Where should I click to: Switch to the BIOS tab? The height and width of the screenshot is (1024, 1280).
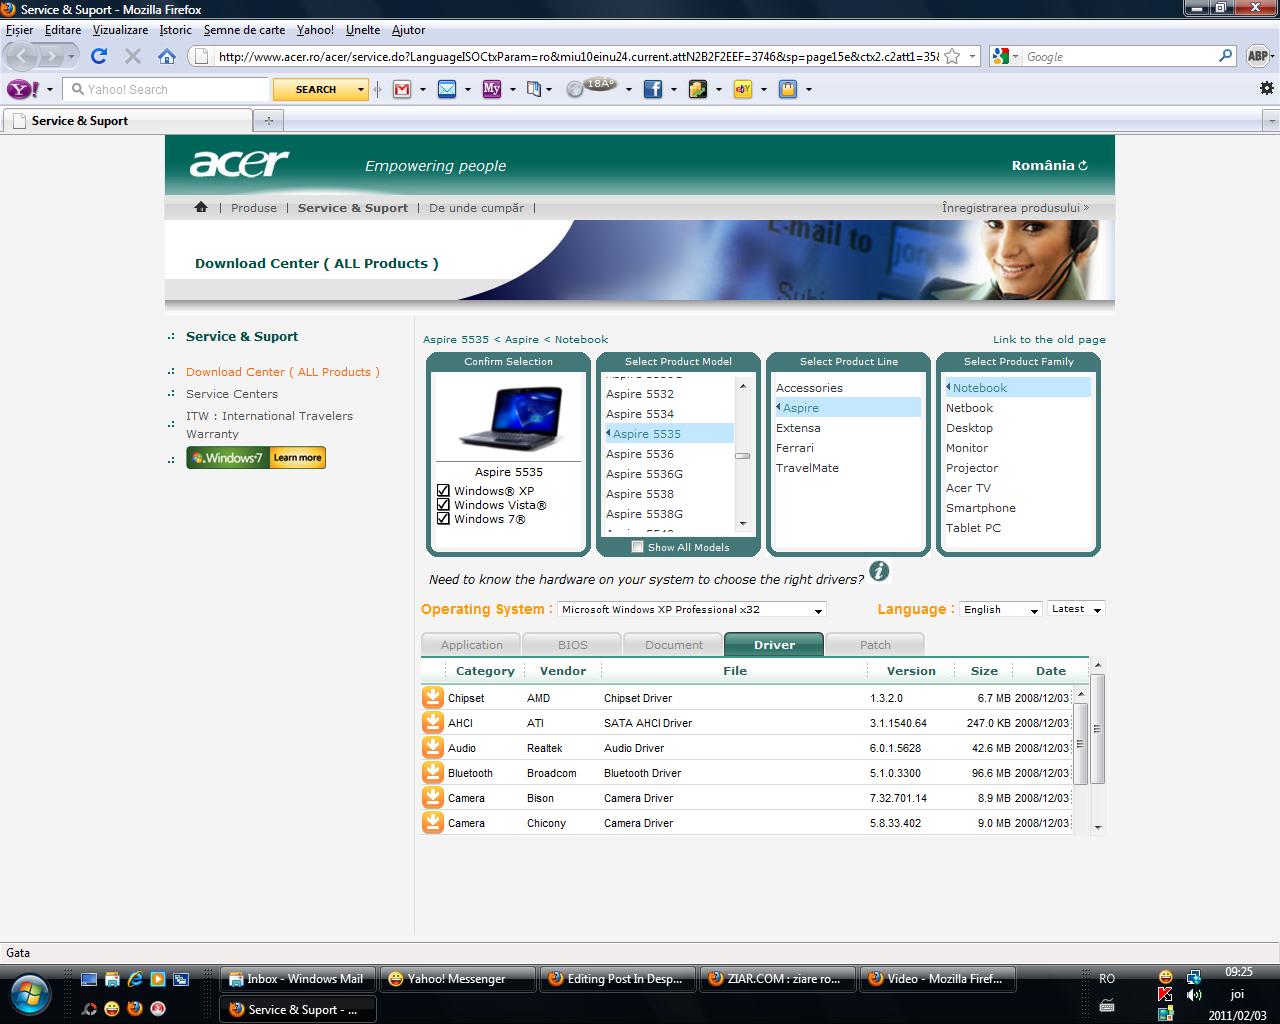(572, 644)
